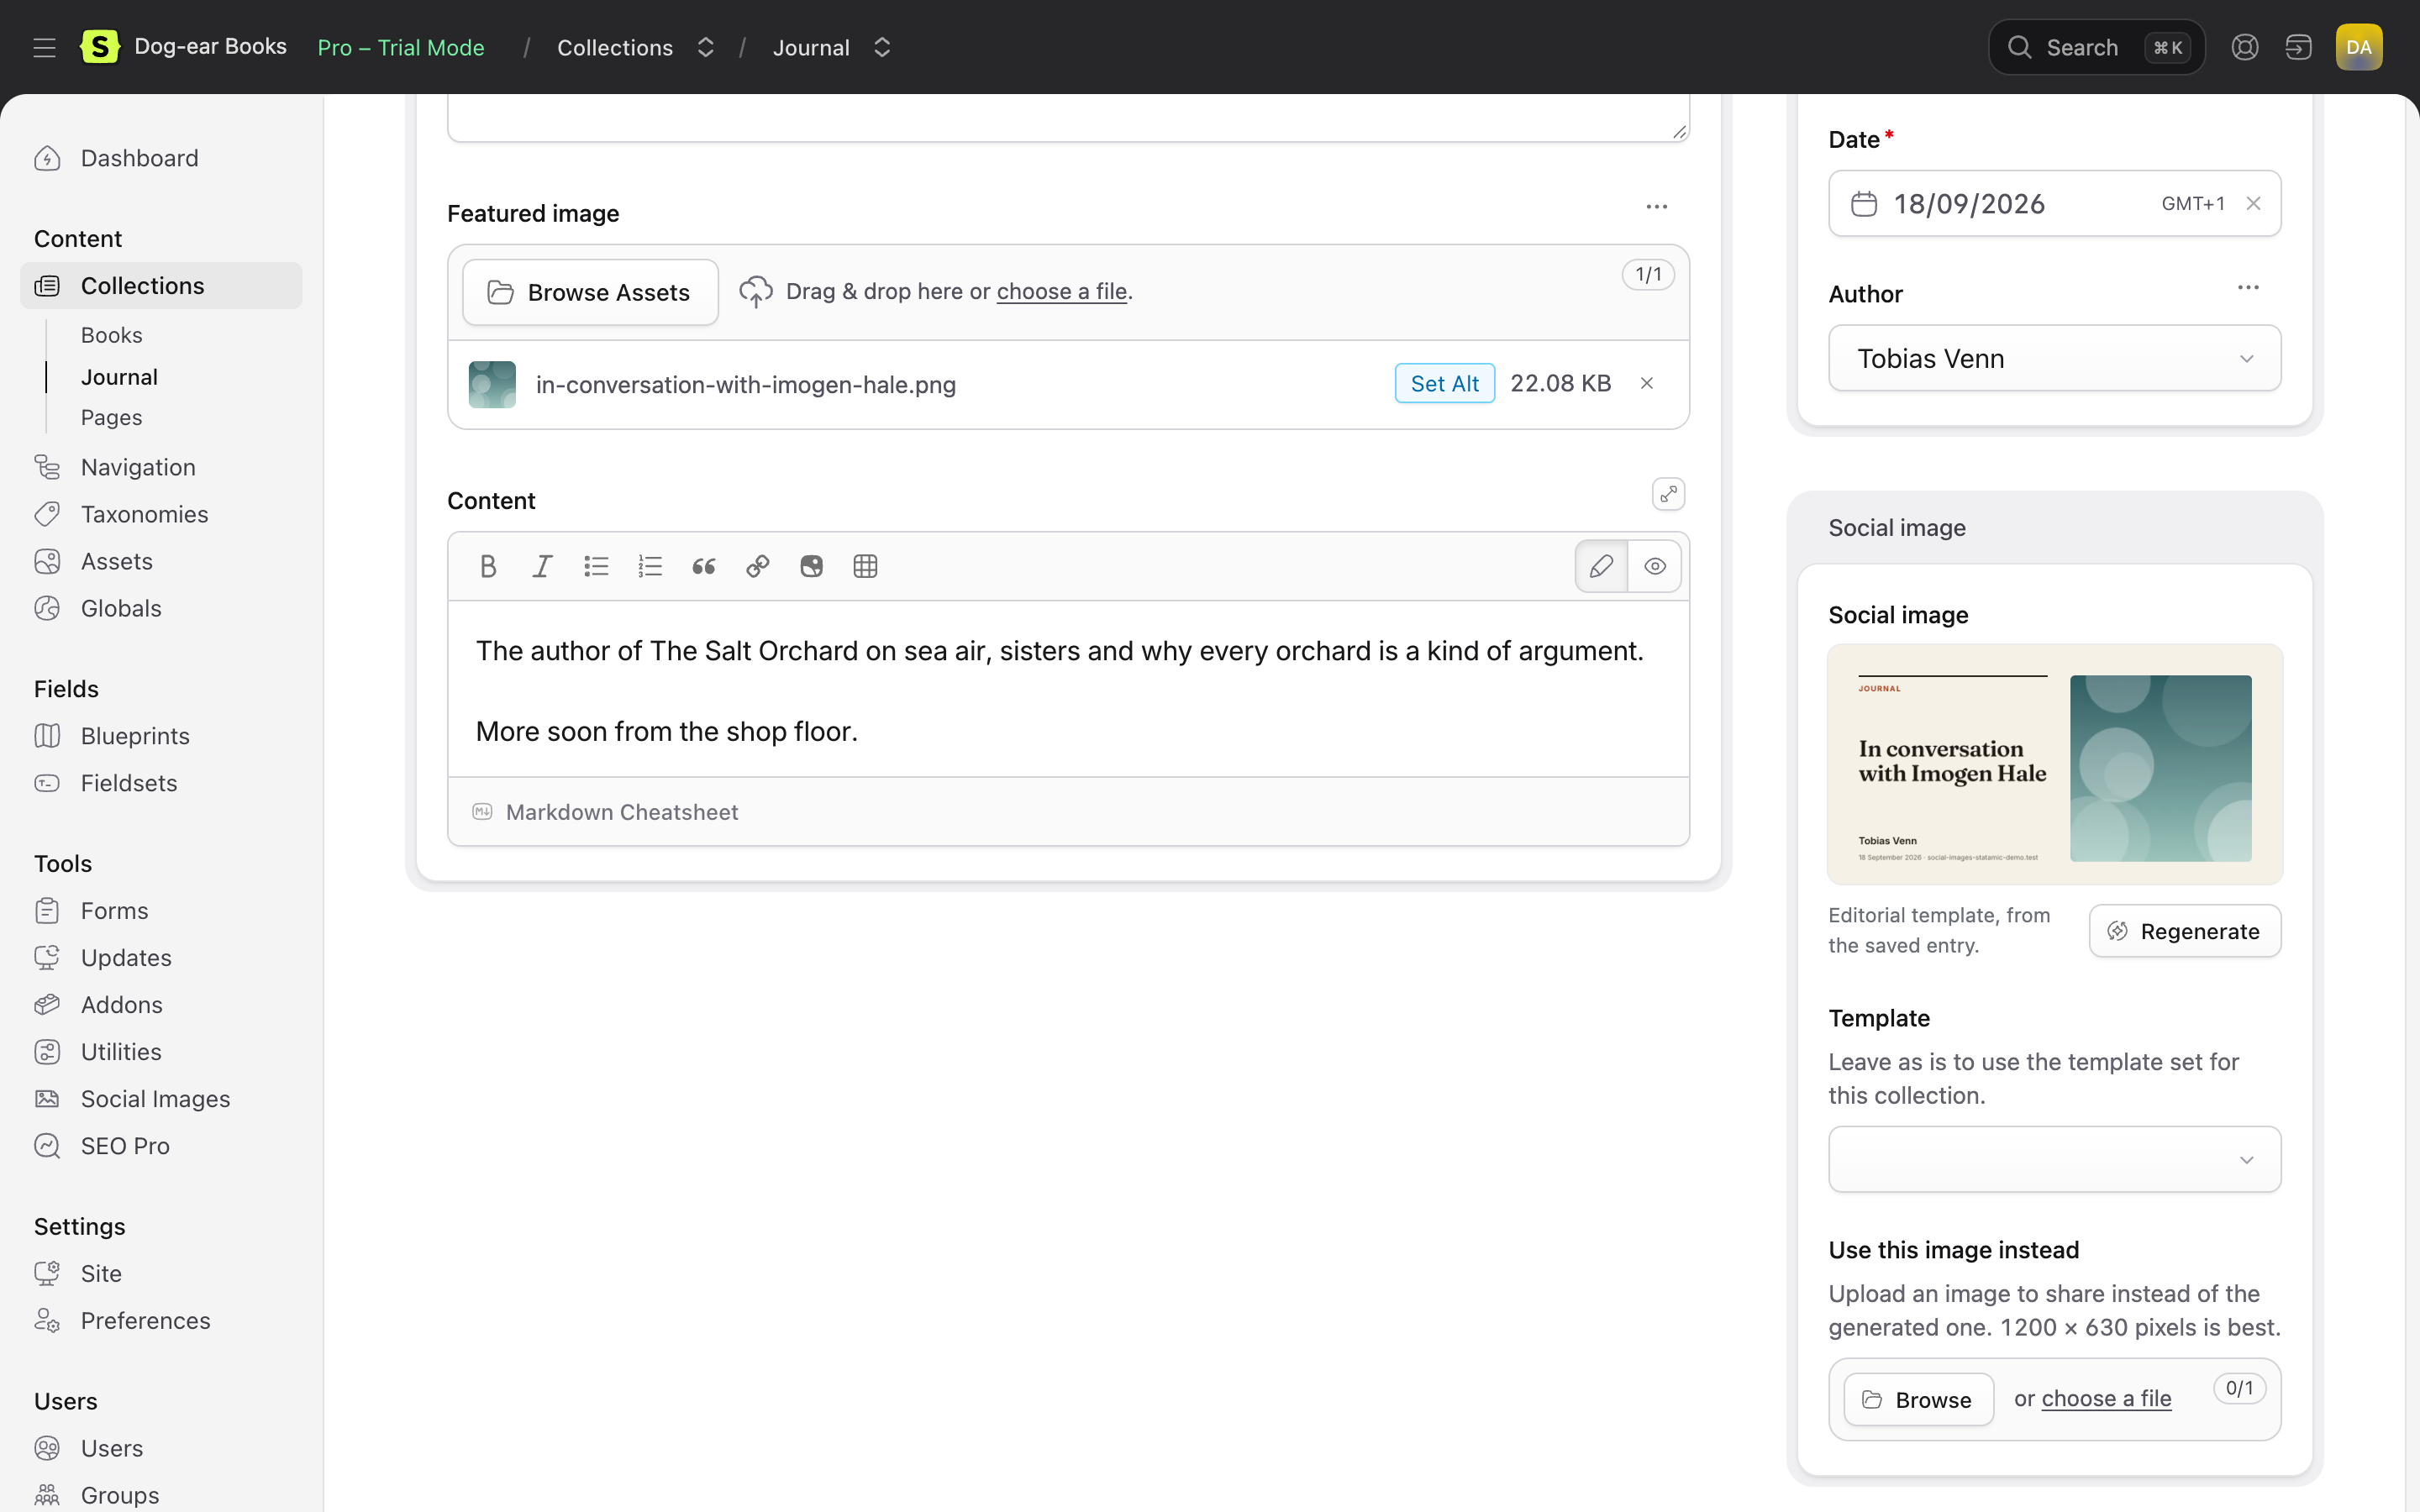
Task: Open the Template dropdown
Action: [2054, 1159]
